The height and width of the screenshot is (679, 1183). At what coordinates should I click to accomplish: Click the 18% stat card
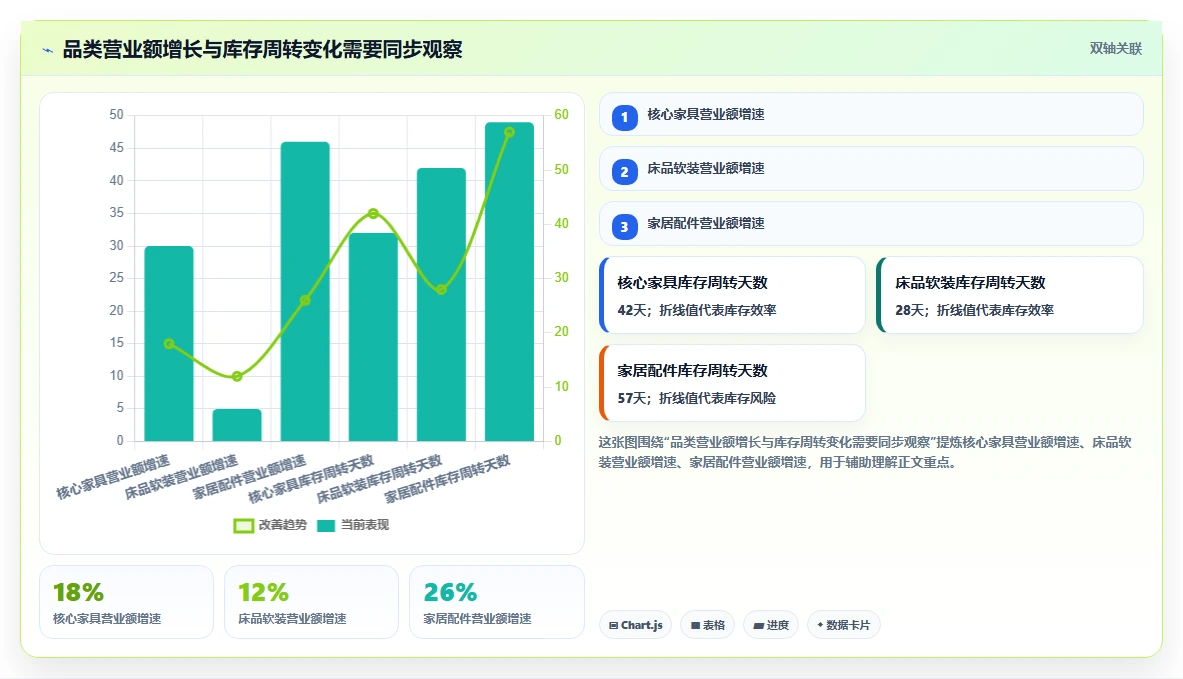point(126,602)
